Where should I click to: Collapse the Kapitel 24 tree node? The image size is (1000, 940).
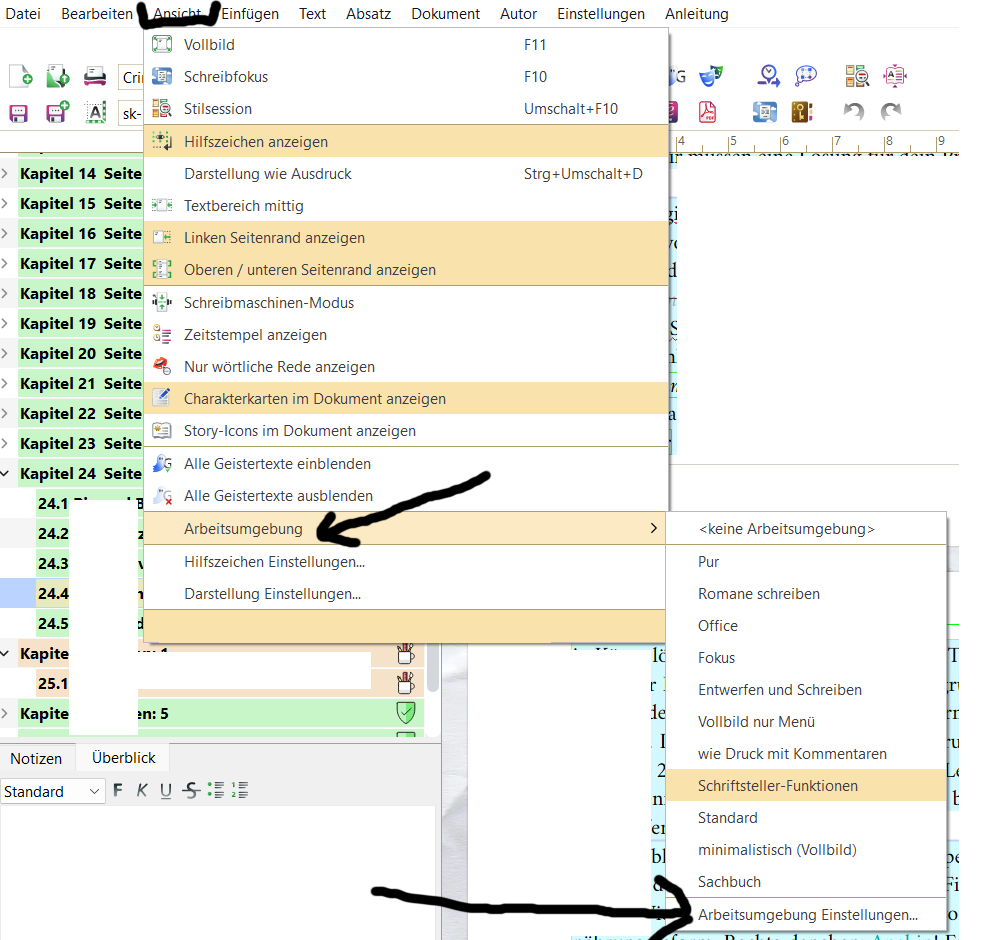click(x=6, y=474)
